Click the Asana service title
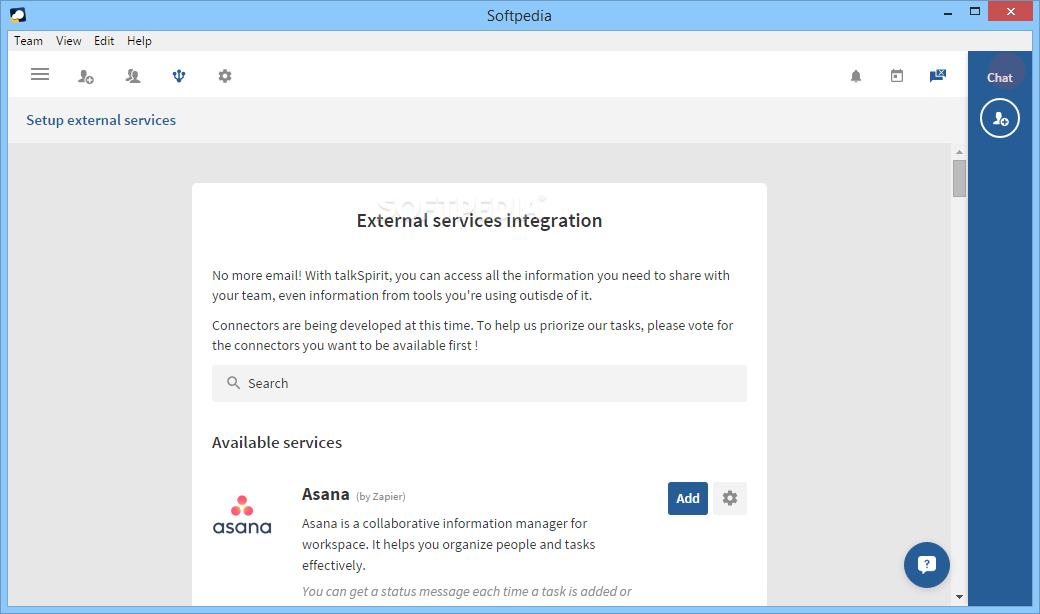1040x614 pixels. pos(326,495)
